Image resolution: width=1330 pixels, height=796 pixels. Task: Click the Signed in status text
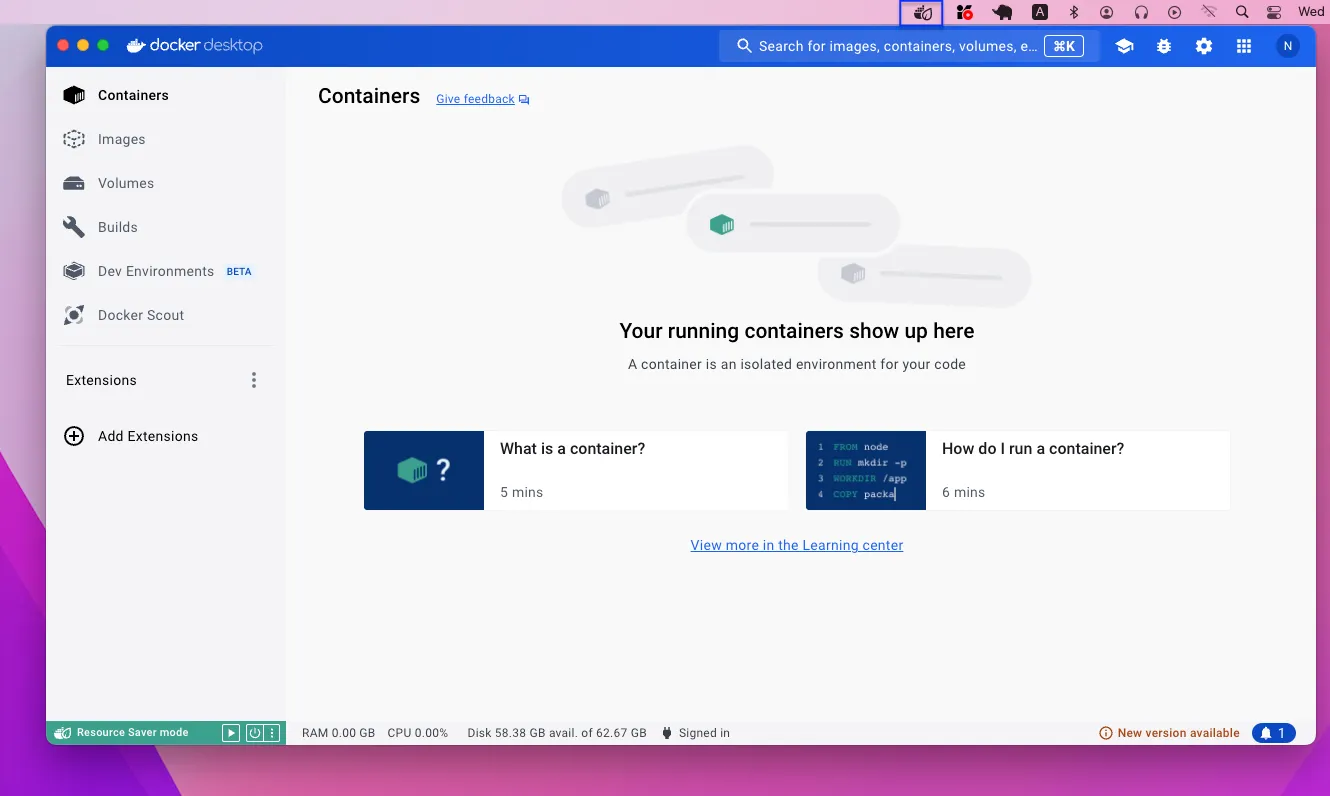click(704, 733)
